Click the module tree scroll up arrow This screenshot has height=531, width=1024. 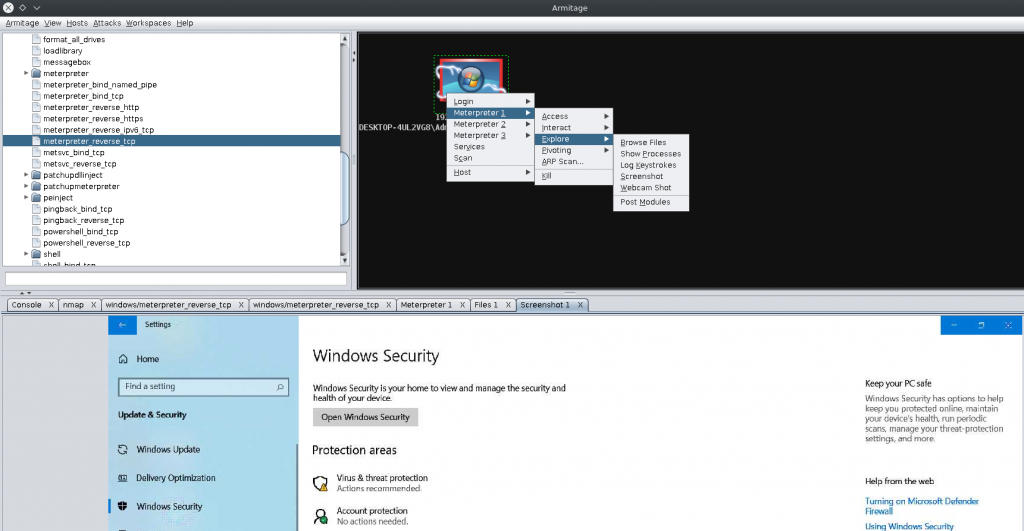pos(345,39)
